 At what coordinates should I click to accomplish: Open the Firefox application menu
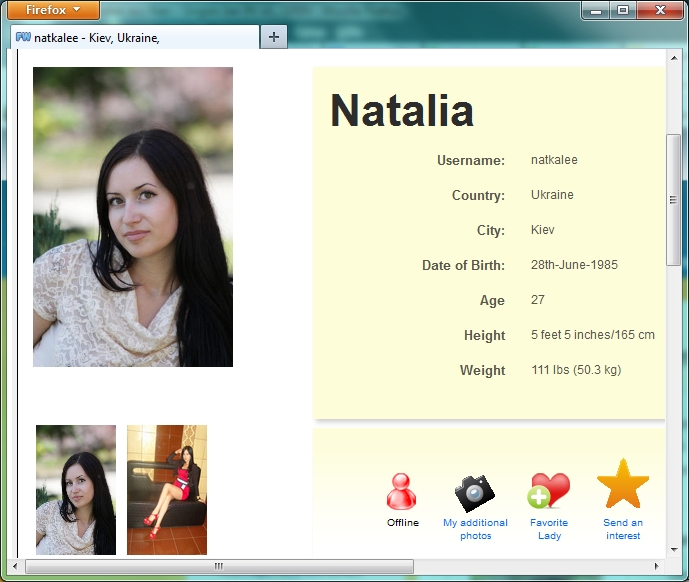point(53,10)
